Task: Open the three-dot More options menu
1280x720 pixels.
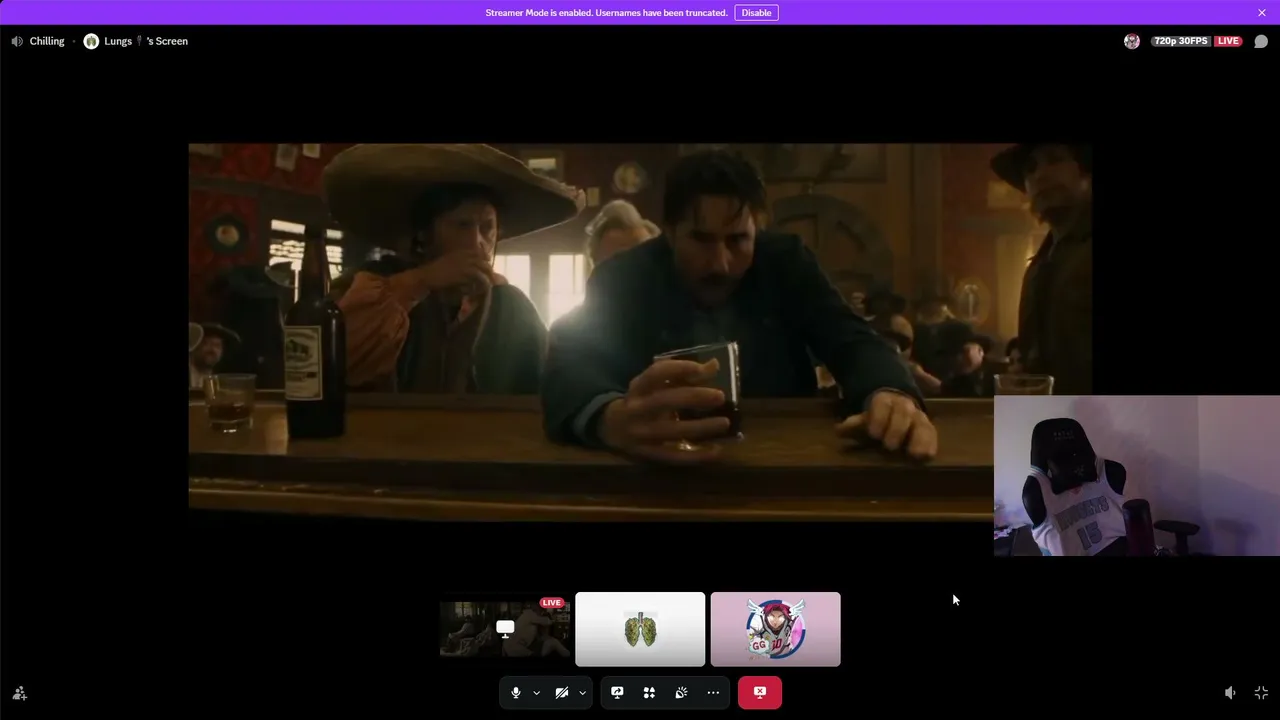Action: tap(713, 693)
